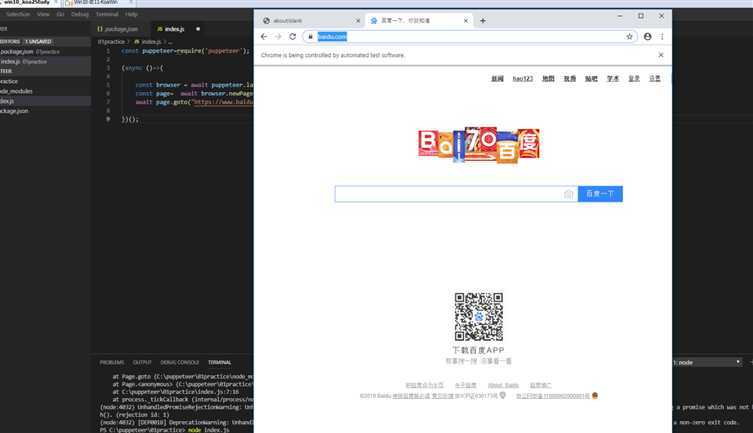Image resolution: width=753 pixels, height=433 pixels.
Task: Click the page.goto code line
Action: pyautogui.click(x=194, y=102)
